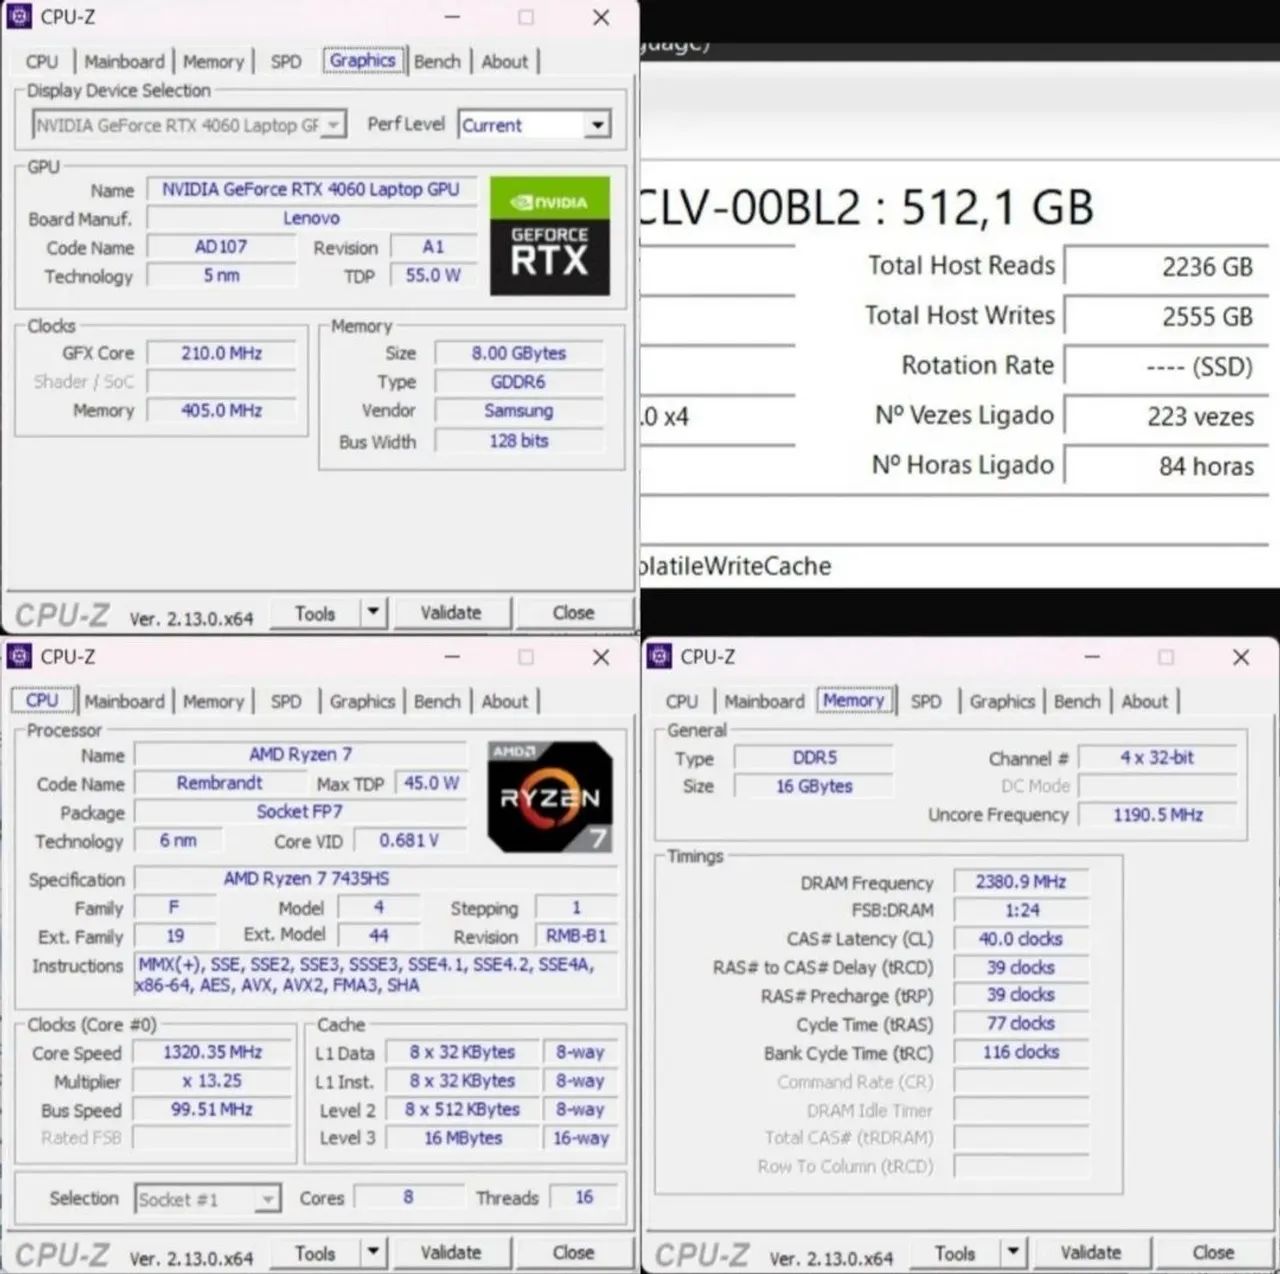Screen dimensions: 1280x1274
Task: Click the NVIDIA GeForce RTX logo
Action: (x=549, y=236)
